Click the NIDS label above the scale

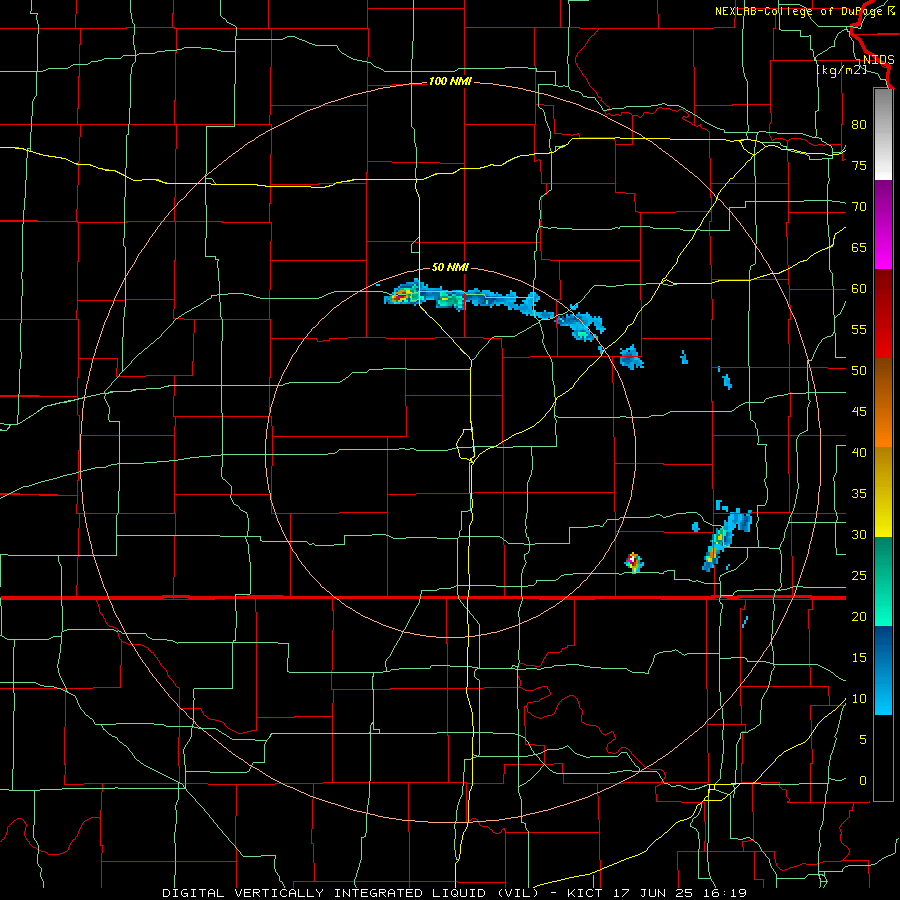click(x=878, y=60)
